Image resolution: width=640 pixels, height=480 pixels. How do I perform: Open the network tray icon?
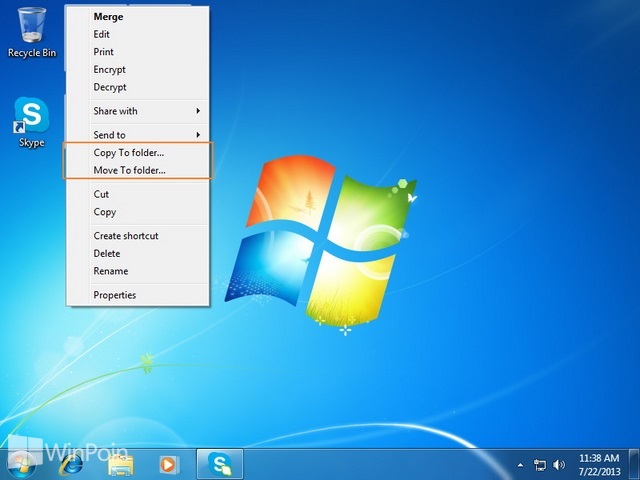[x=540, y=464]
